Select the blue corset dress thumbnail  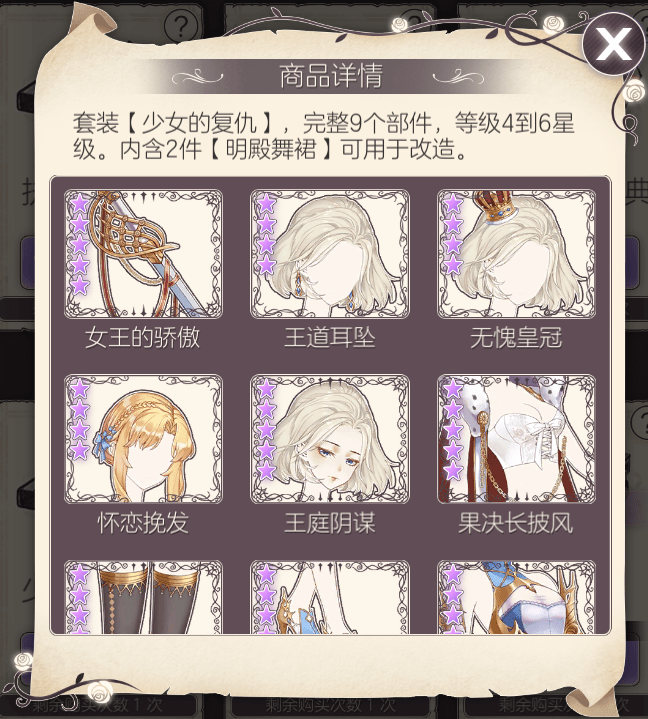coord(516,597)
